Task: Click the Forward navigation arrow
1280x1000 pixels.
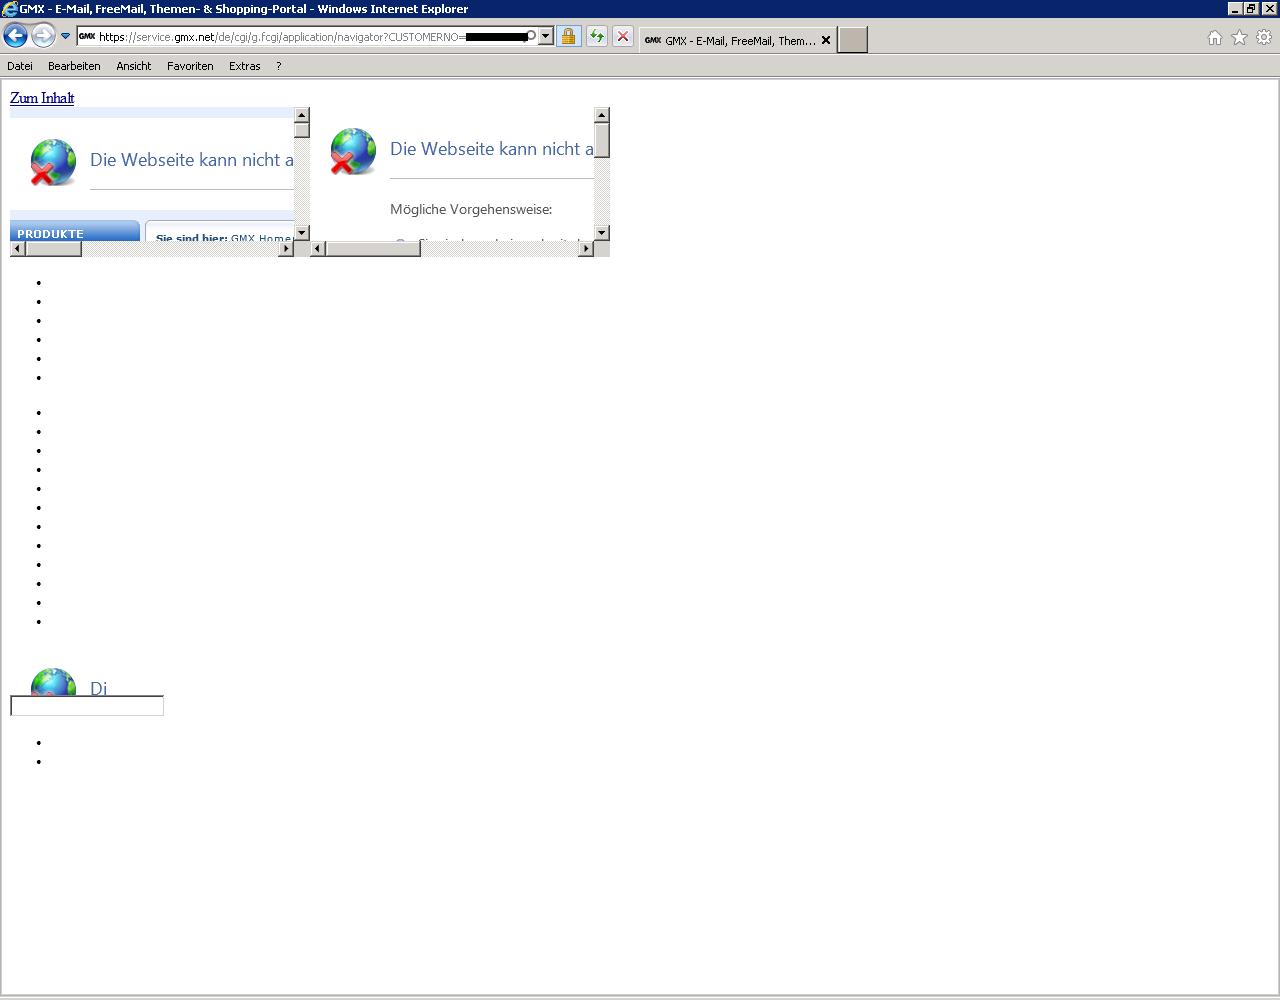Action: pos(42,36)
